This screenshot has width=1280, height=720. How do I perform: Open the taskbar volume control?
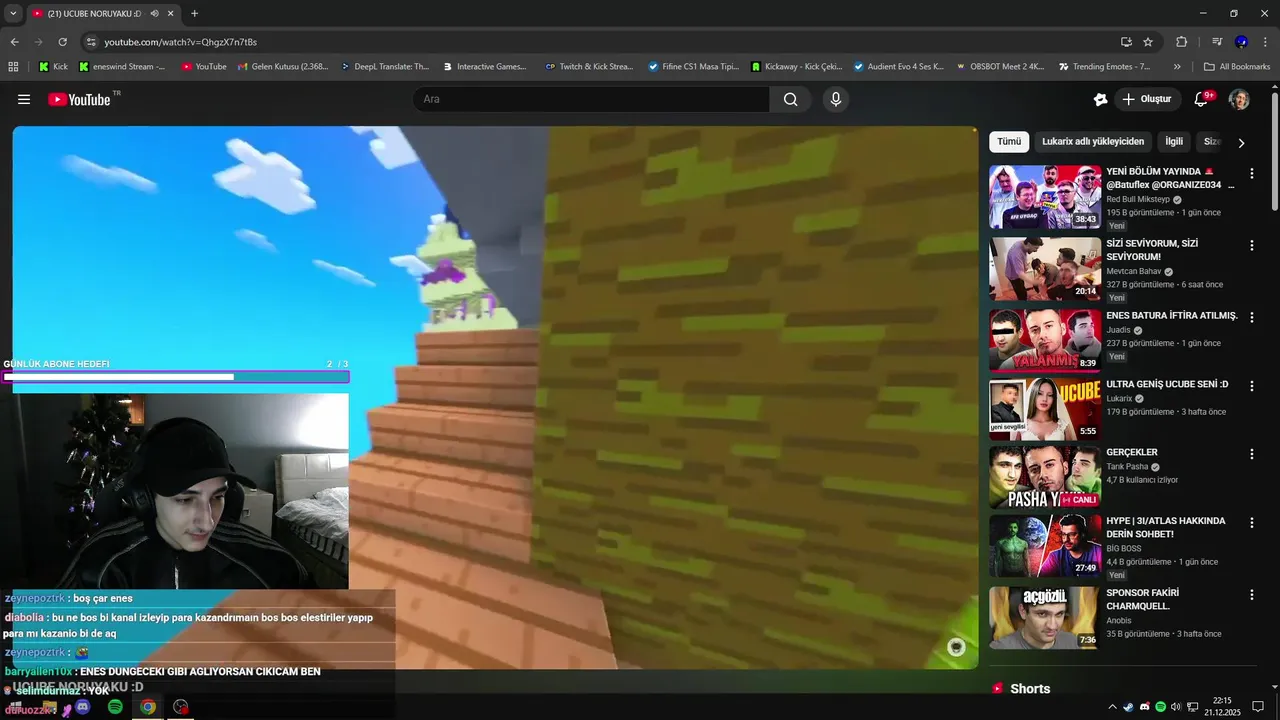click(x=1175, y=707)
